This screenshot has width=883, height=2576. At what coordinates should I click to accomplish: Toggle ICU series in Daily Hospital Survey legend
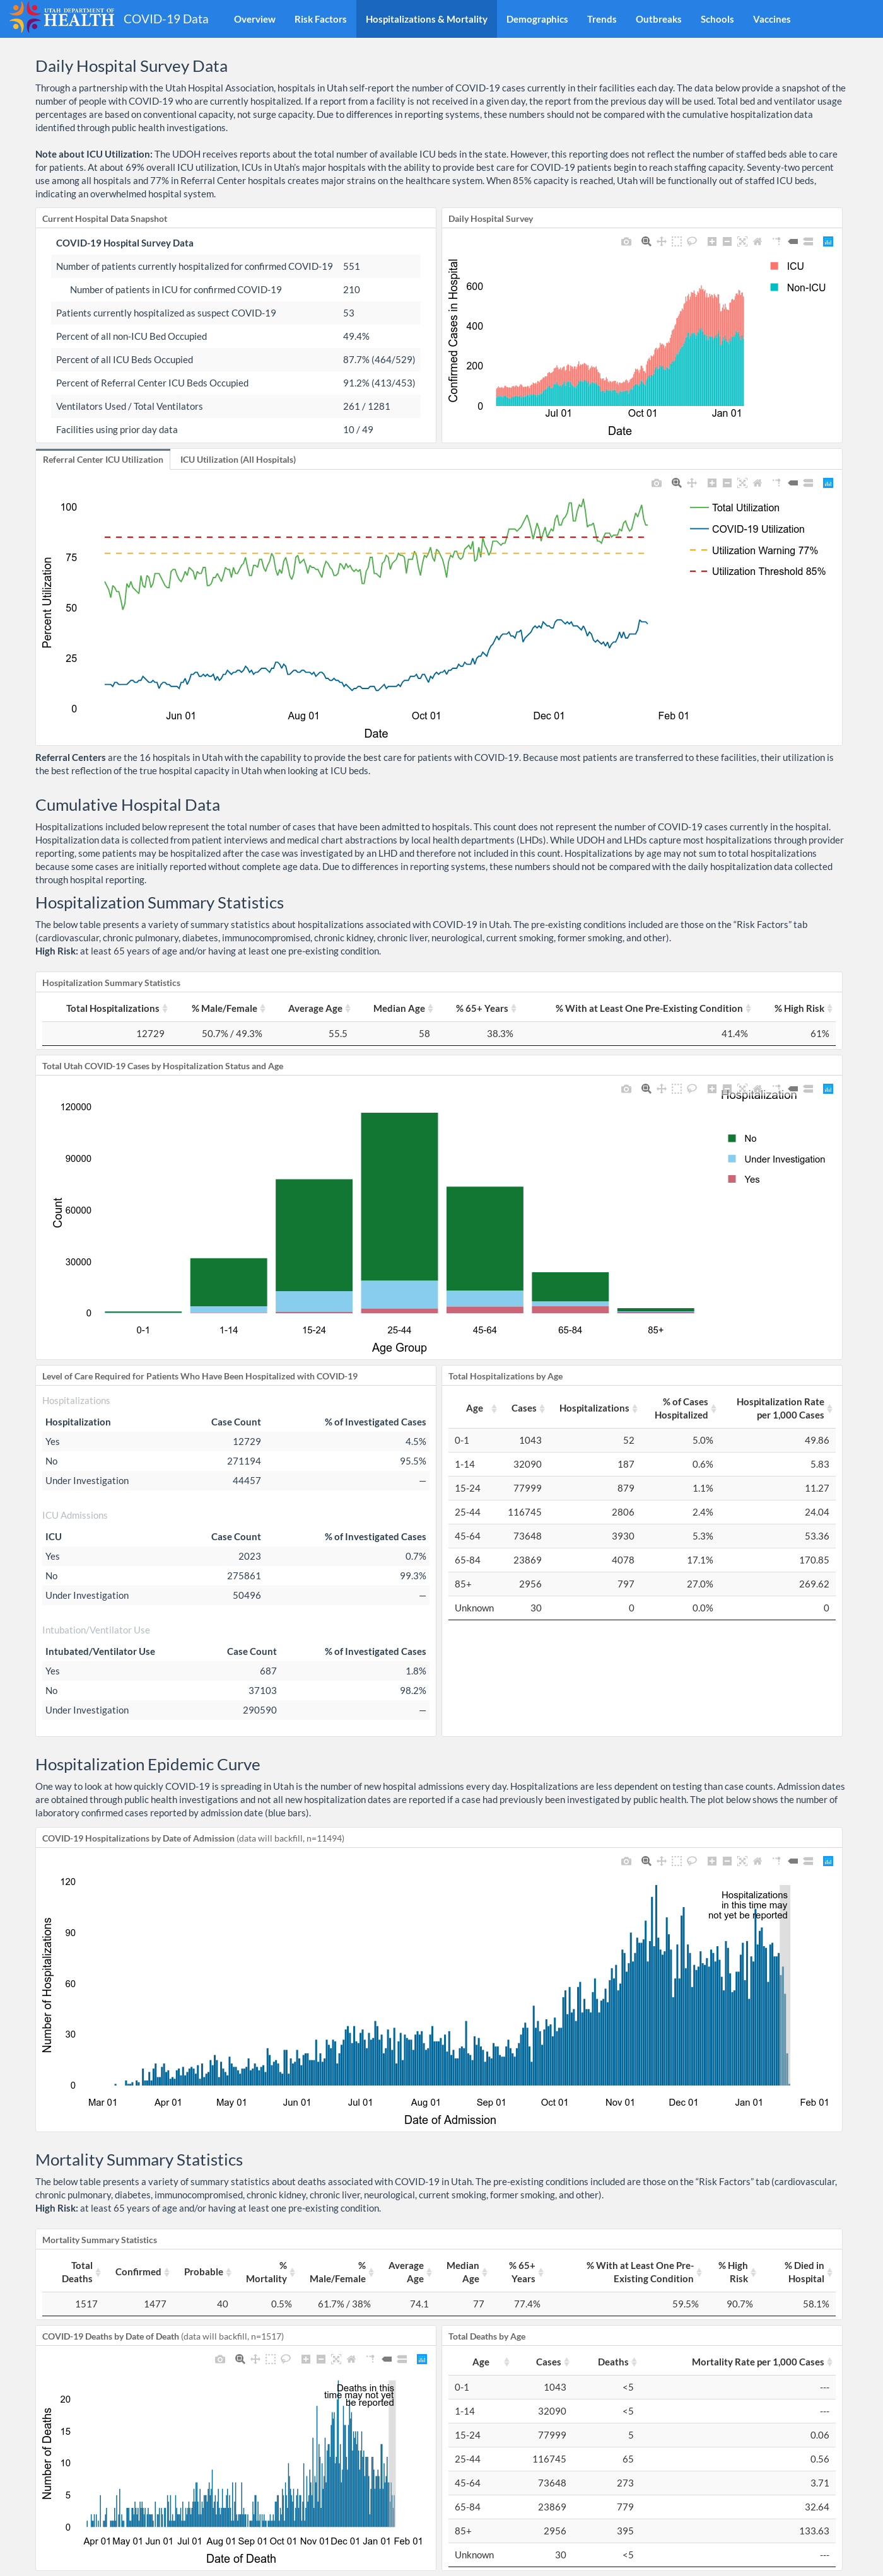pyautogui.click(x=787, y=266)
